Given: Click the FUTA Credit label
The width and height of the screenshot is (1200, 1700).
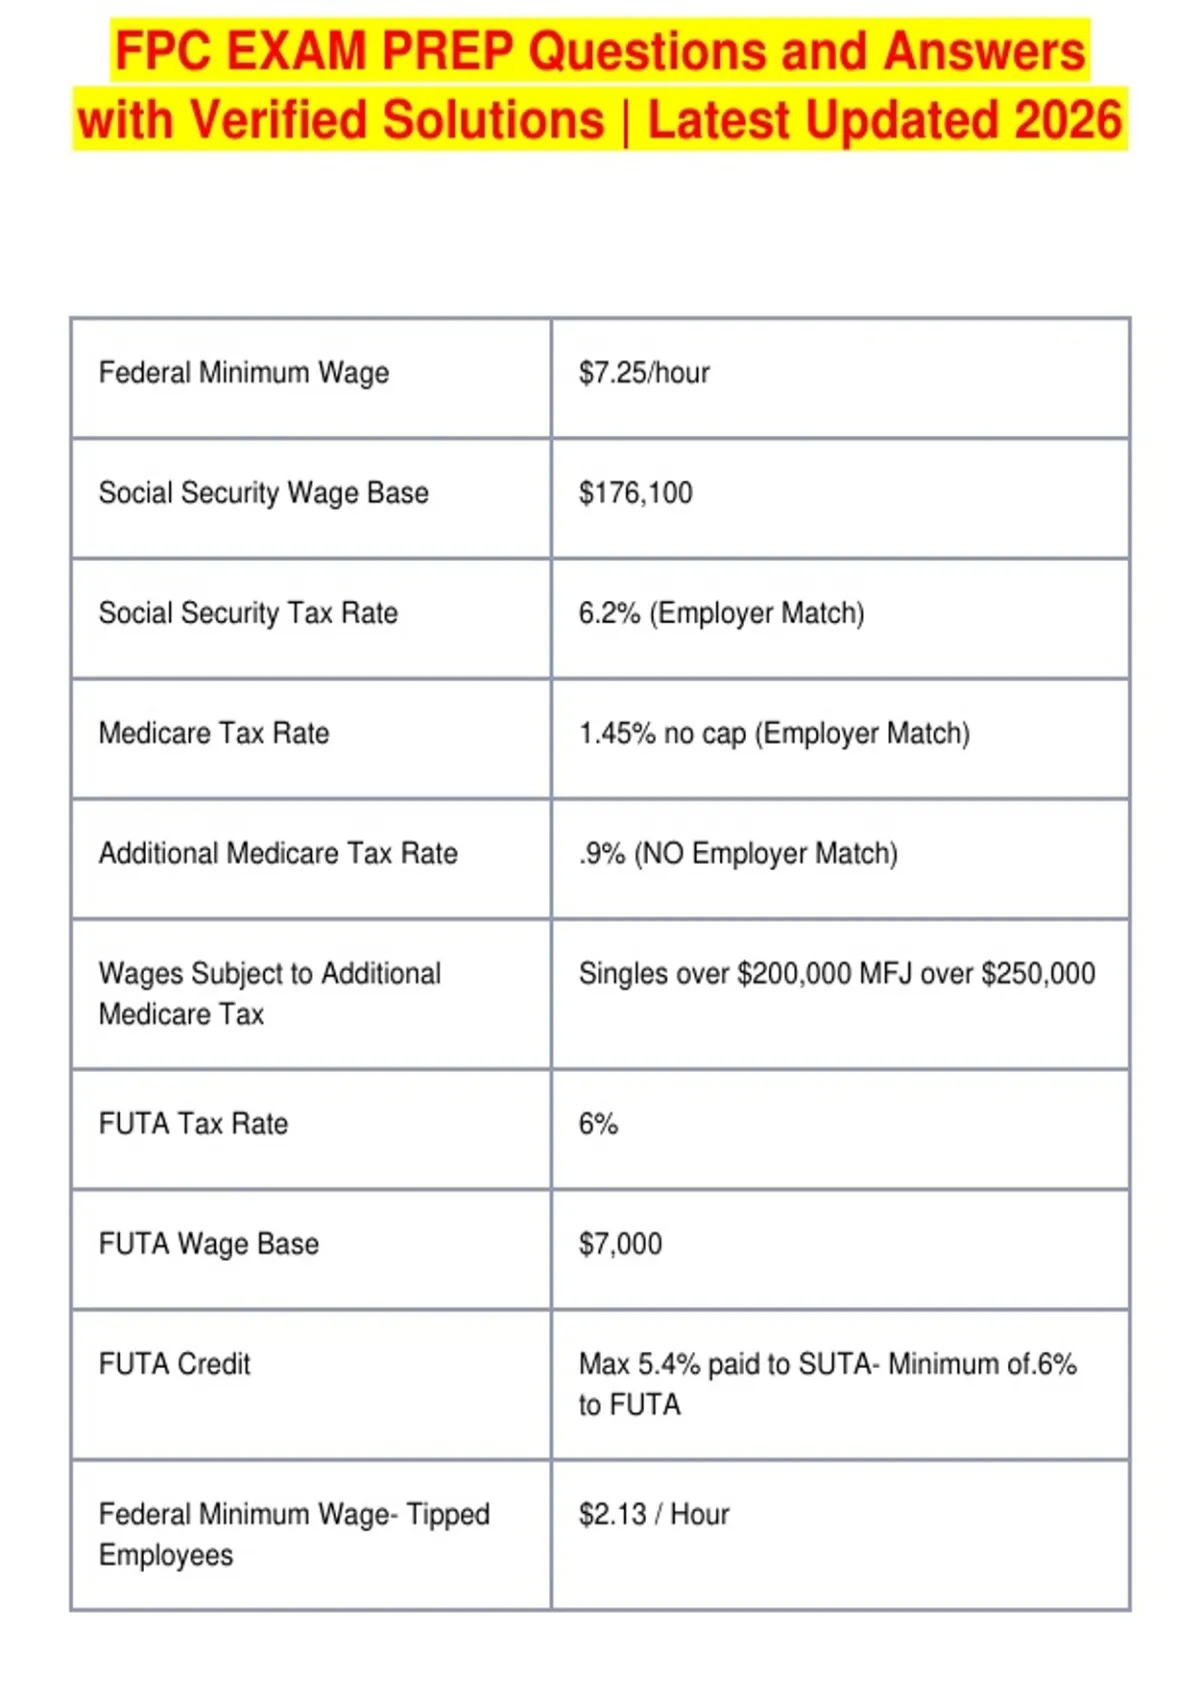Looking at the screenshot, I should (x=174, y=1364).
